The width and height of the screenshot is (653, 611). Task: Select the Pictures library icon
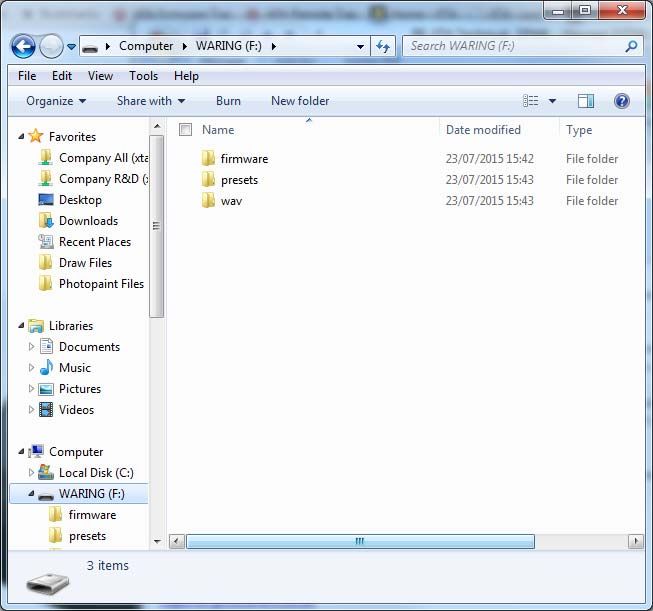coord(46,389)
